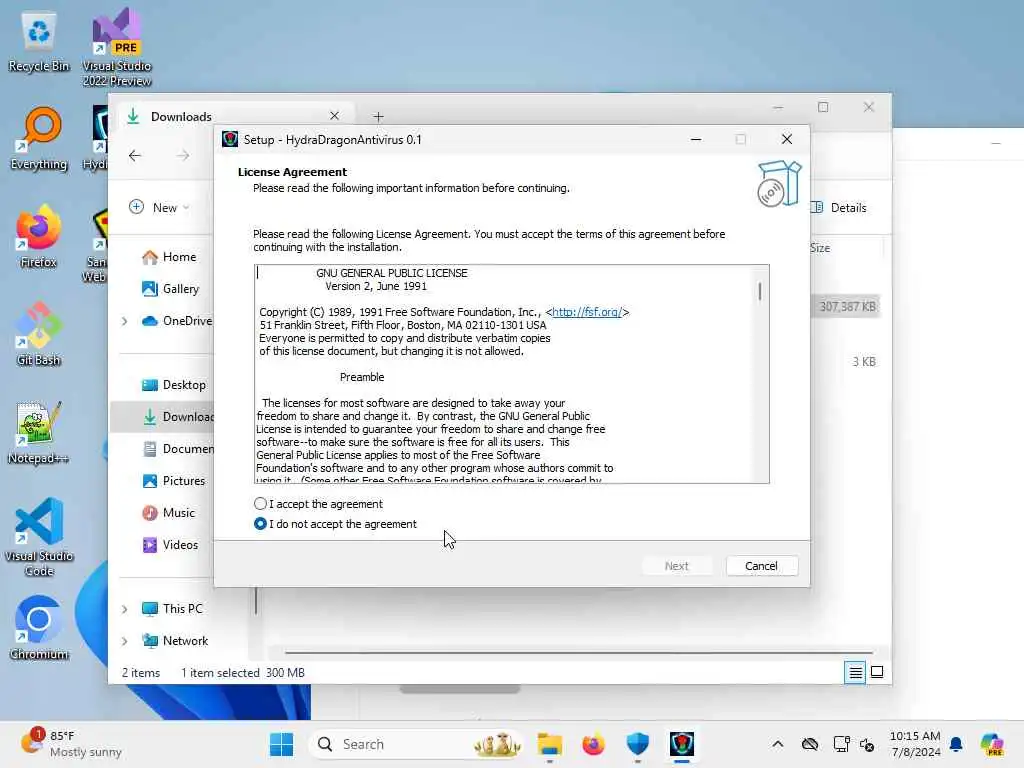The height and width of the screenshot is (768, 1024).
Task: Go back in the Downloads Explorer window
Action: (135, 155)
